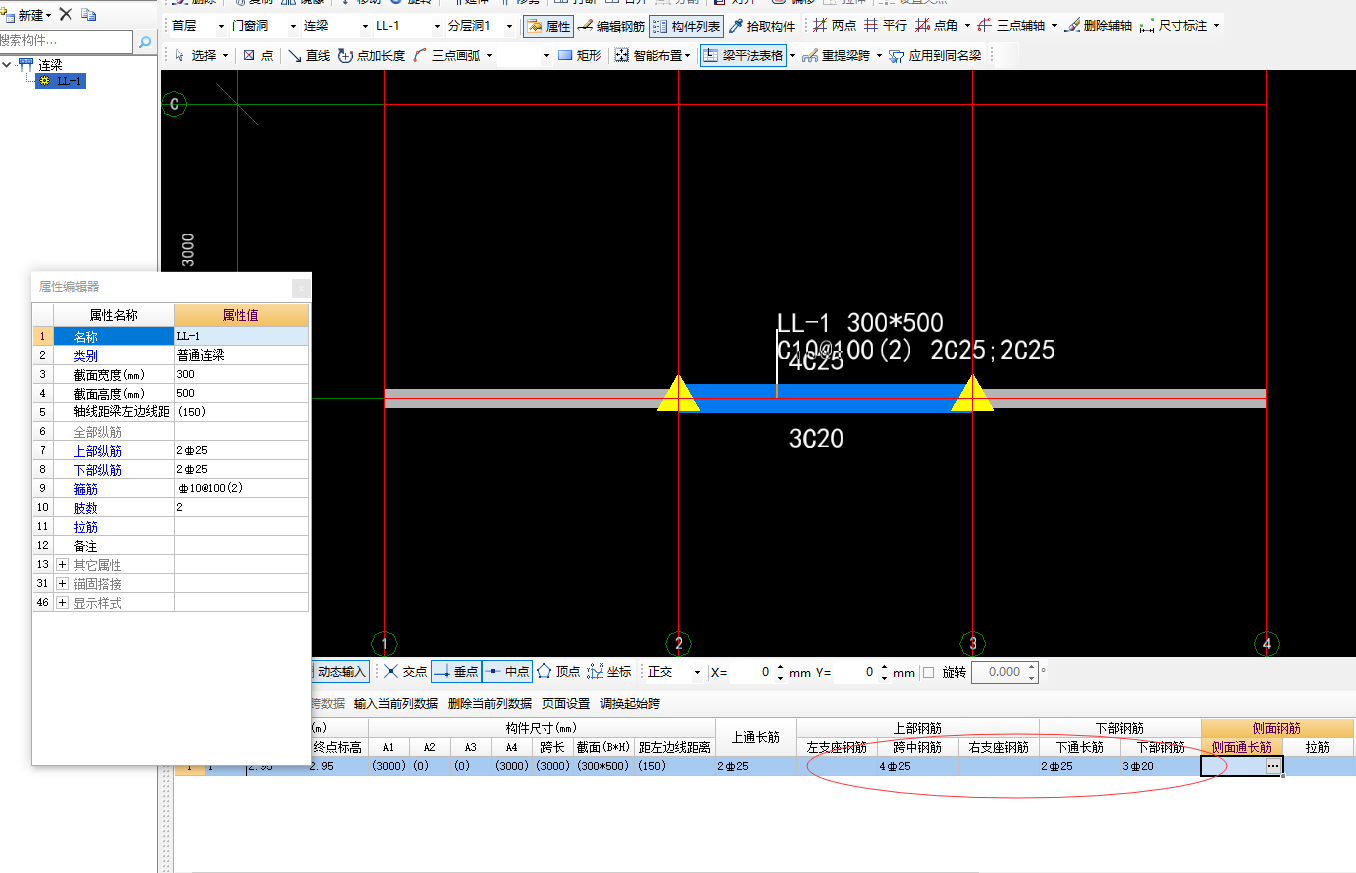Choose 两点 two-point axis tool
1356x873 pixels.
(x=834, y=26)
